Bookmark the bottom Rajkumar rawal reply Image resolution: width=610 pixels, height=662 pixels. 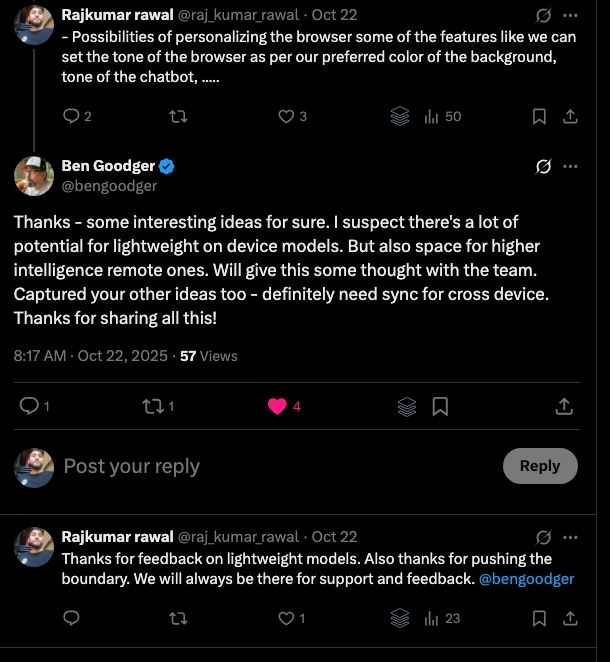pyautogui.click(x=539, y=619)
